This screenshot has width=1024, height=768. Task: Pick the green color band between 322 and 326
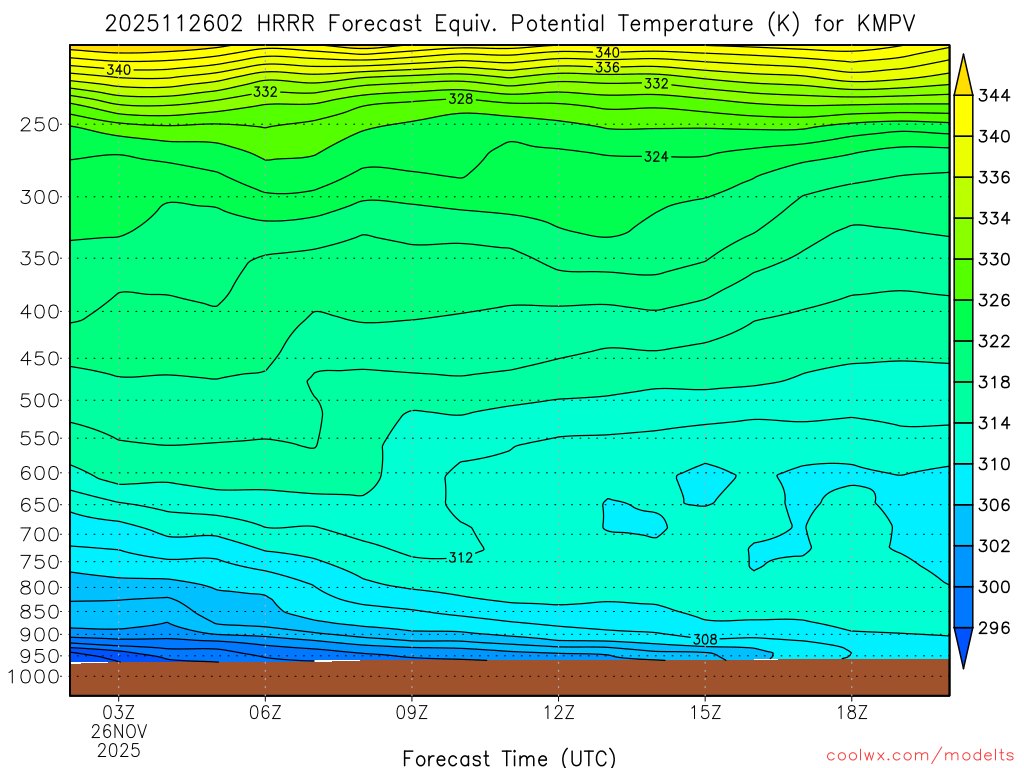963,320
